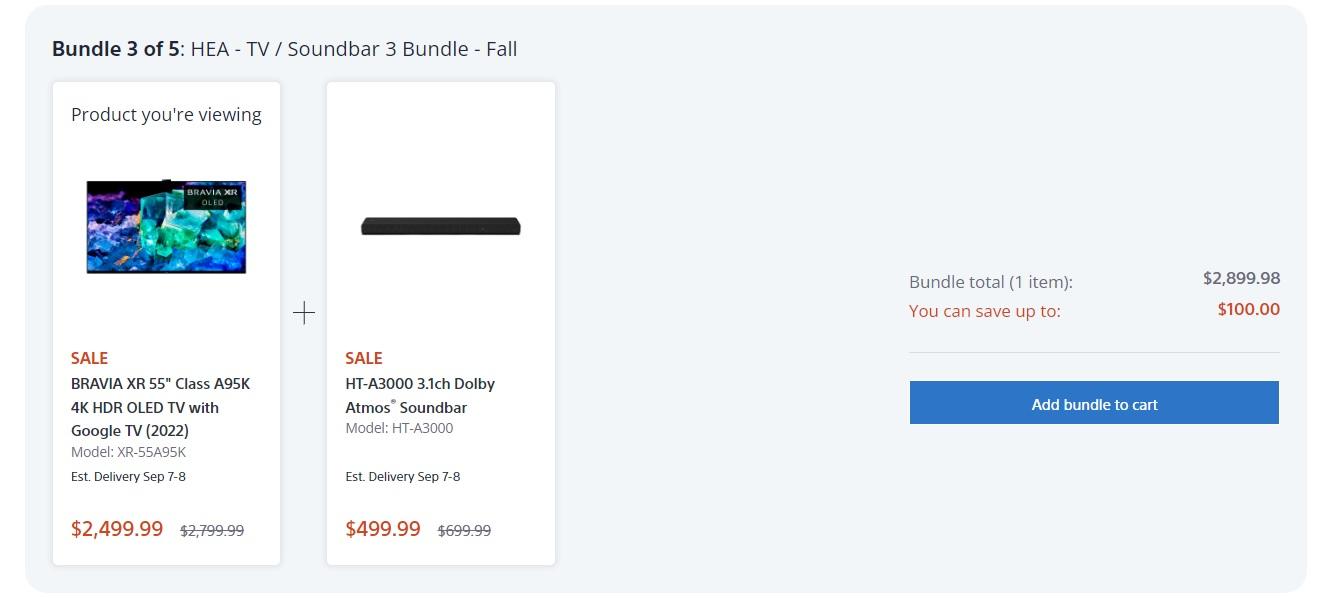This screenshot has width=1329, height=598.
Task: Click the $499.99 soundbar sale price
Action: 383,529
